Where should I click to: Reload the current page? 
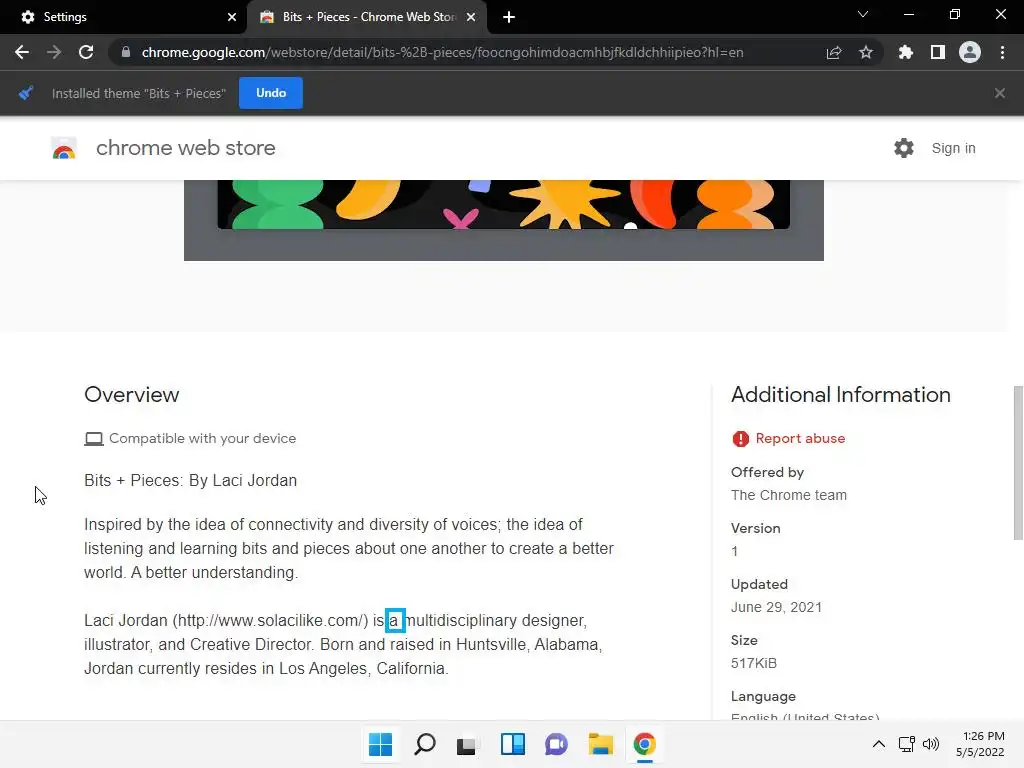(86, 52)
